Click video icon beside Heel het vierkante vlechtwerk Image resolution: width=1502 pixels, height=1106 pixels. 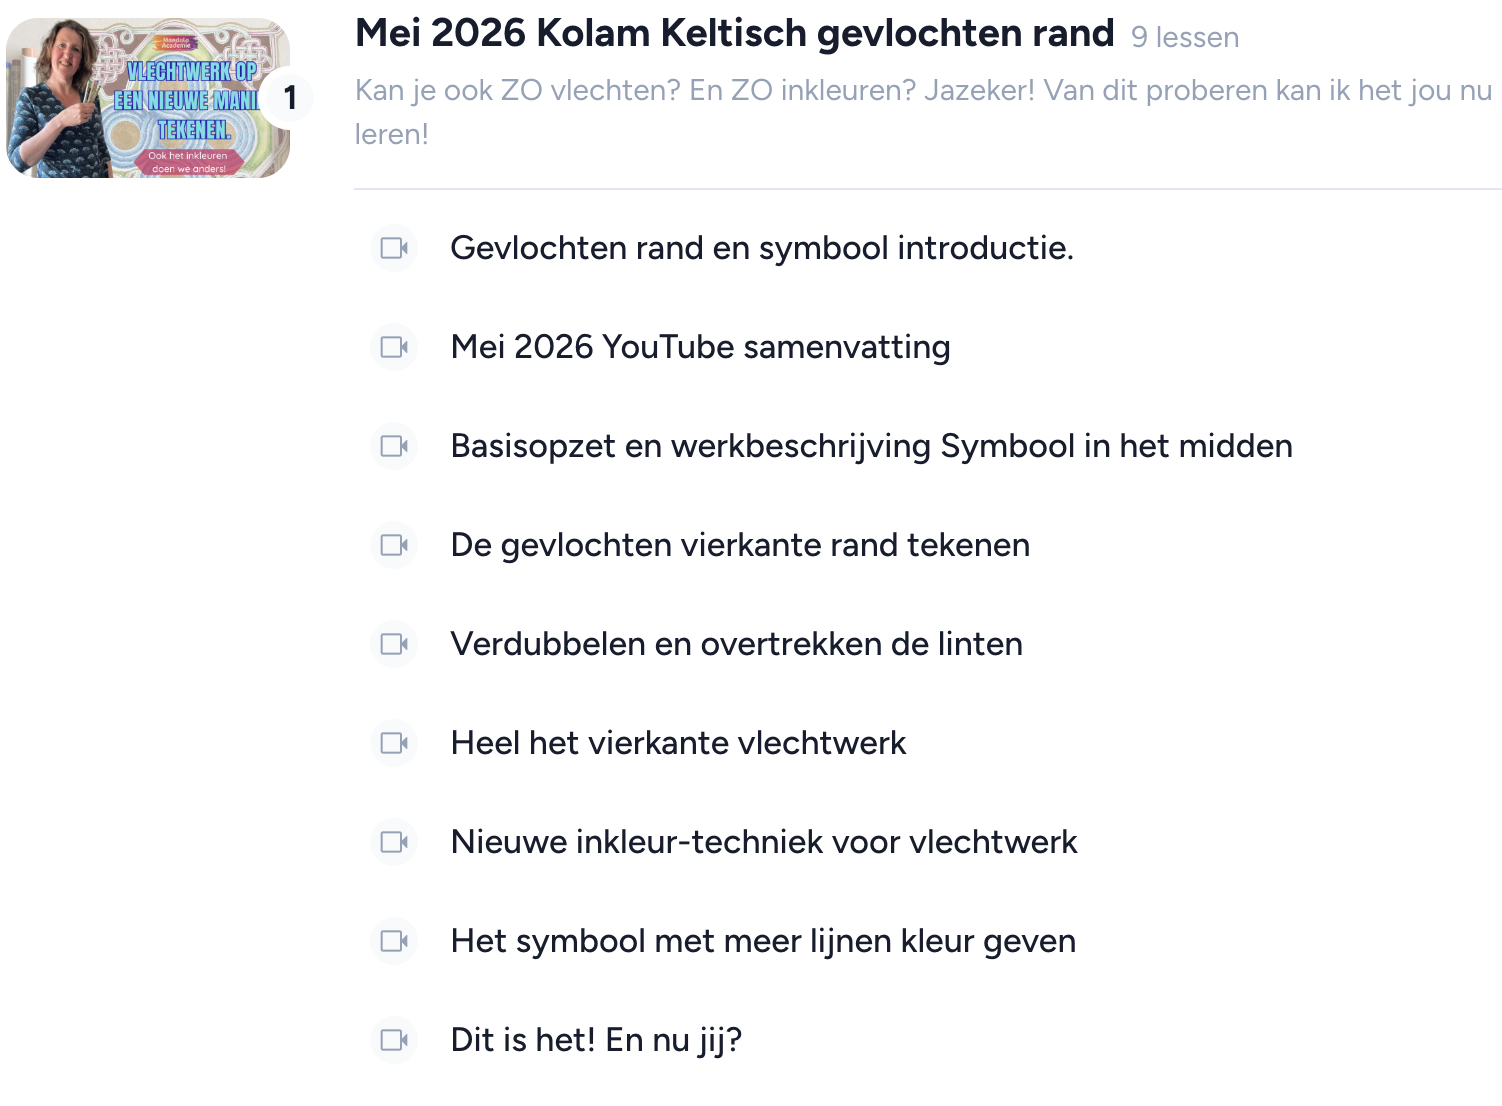395,743
